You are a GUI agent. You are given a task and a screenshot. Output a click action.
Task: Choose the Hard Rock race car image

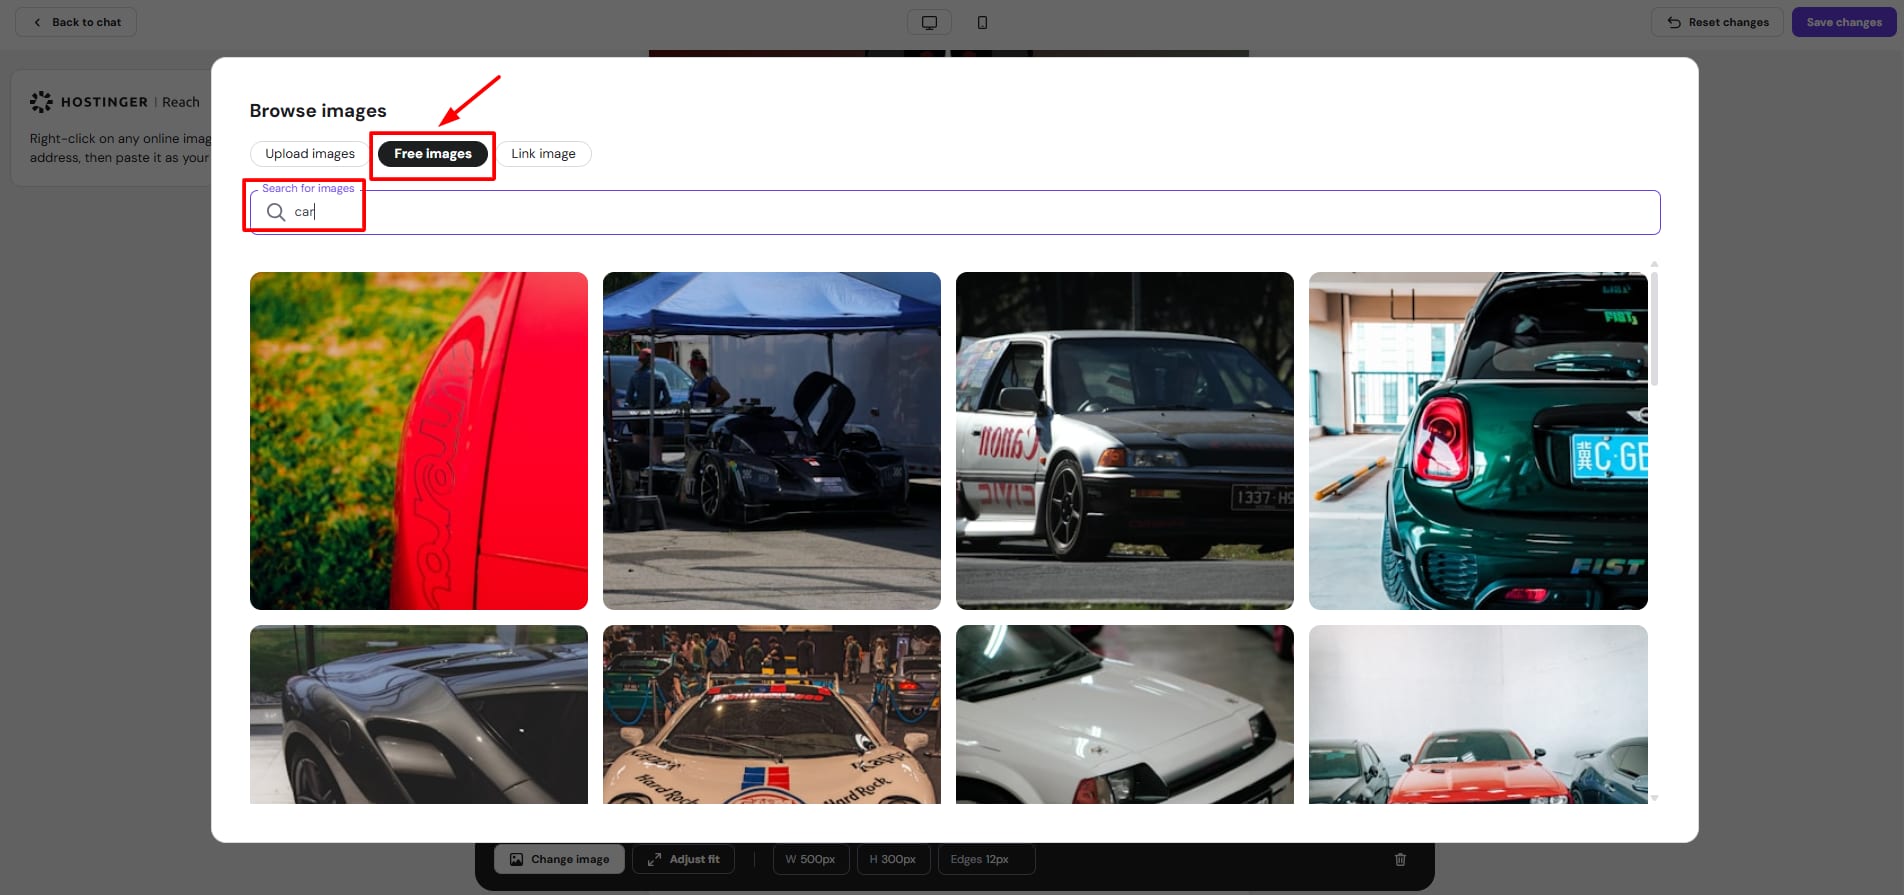pyautogui.click(x=772, y=715)
